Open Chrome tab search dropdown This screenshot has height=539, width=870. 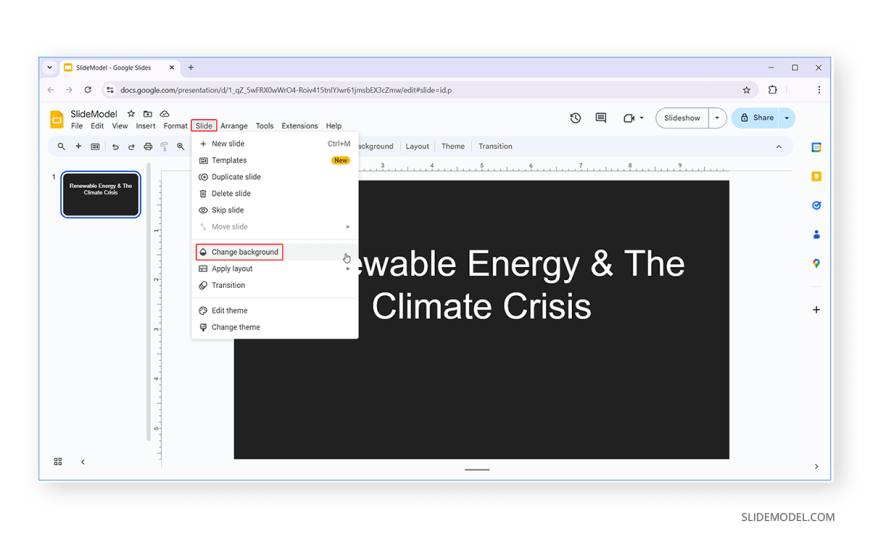[49, 68]
